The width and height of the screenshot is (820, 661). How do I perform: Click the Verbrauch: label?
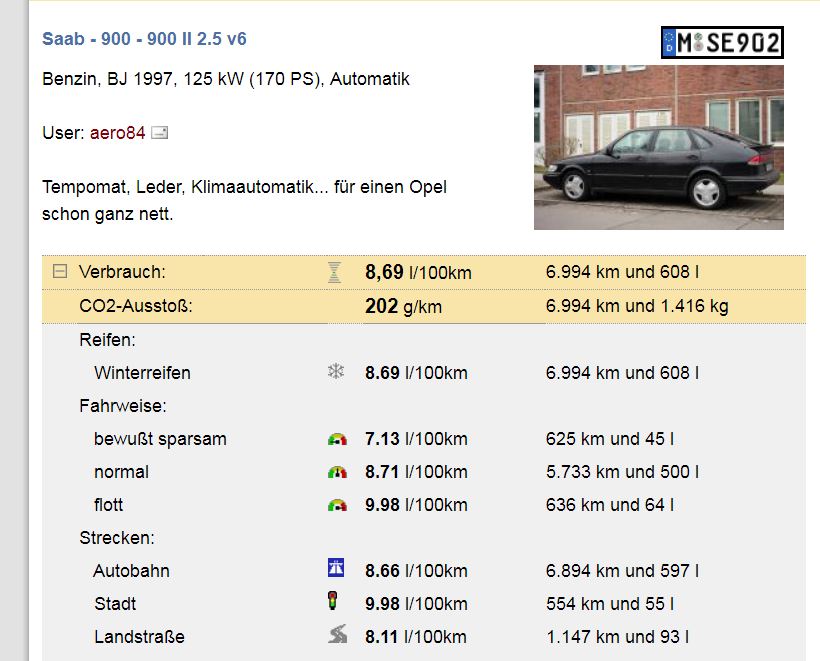[122, 272]
